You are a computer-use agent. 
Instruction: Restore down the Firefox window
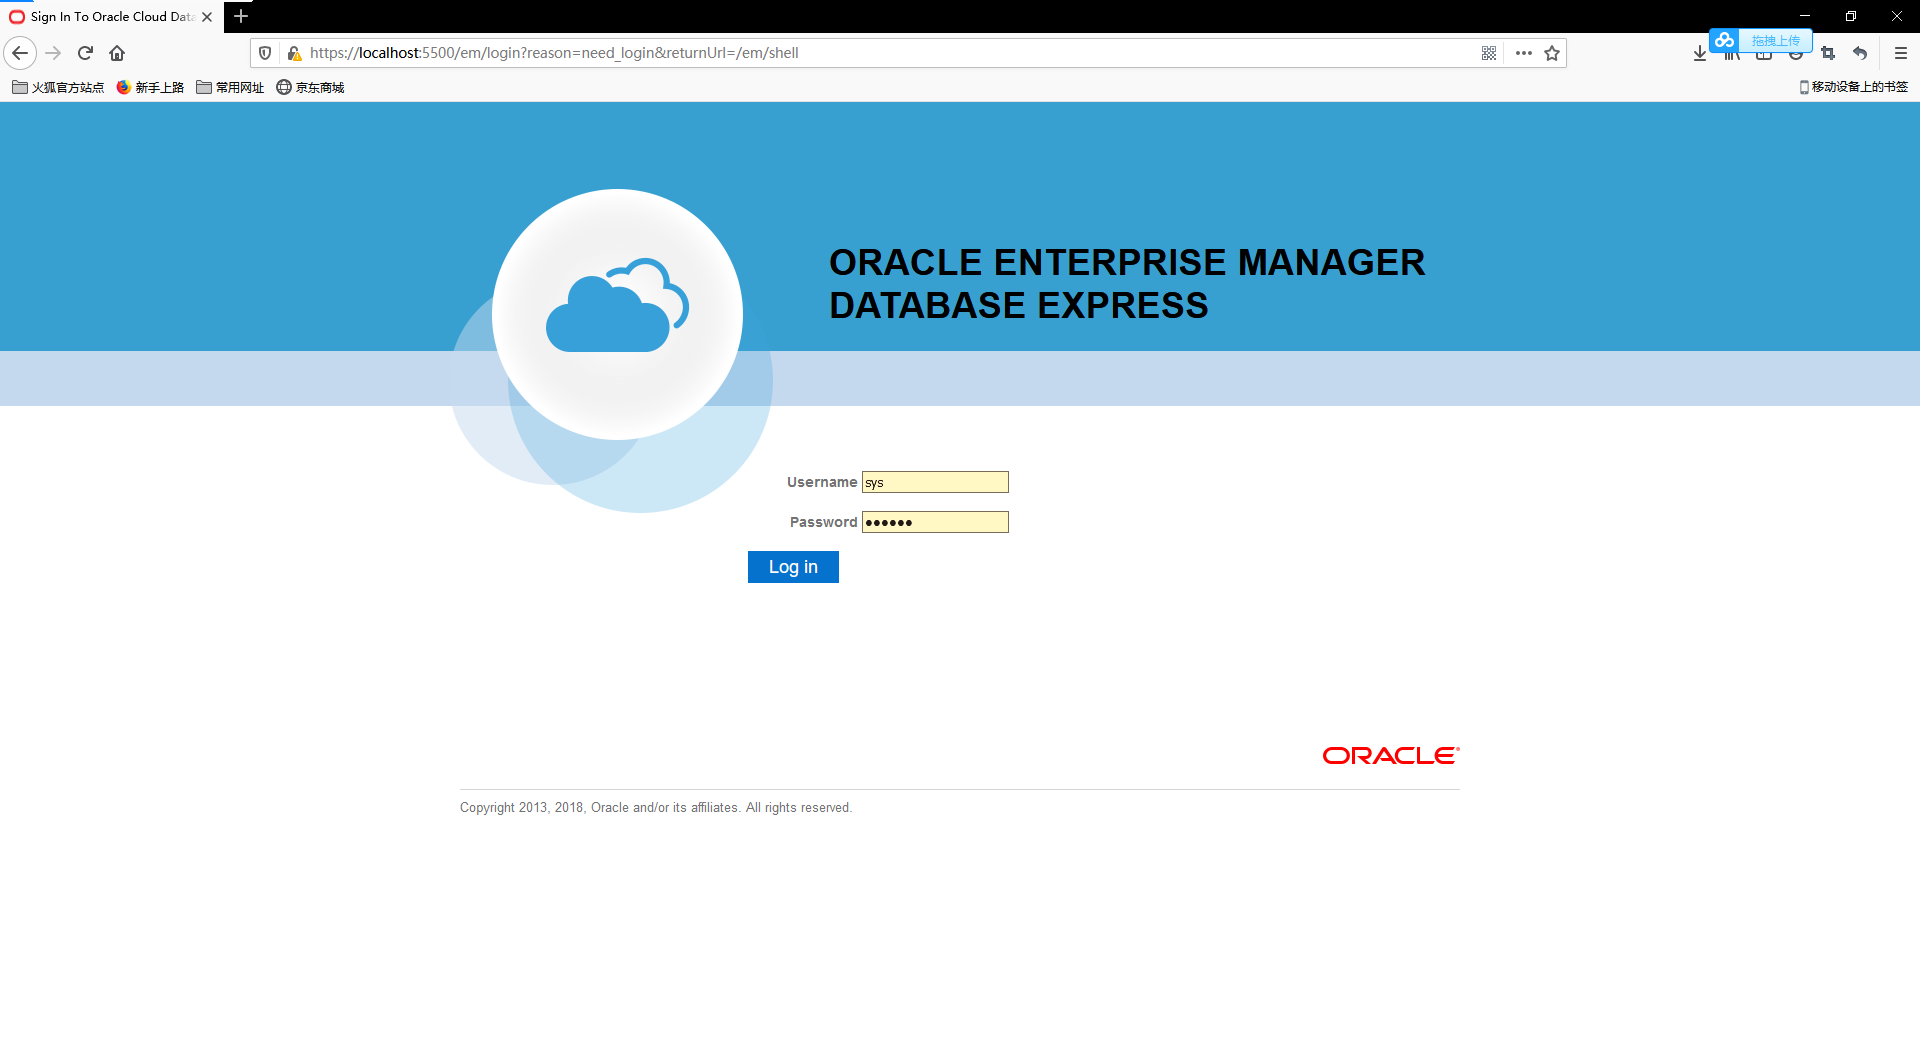point(1851,16)
